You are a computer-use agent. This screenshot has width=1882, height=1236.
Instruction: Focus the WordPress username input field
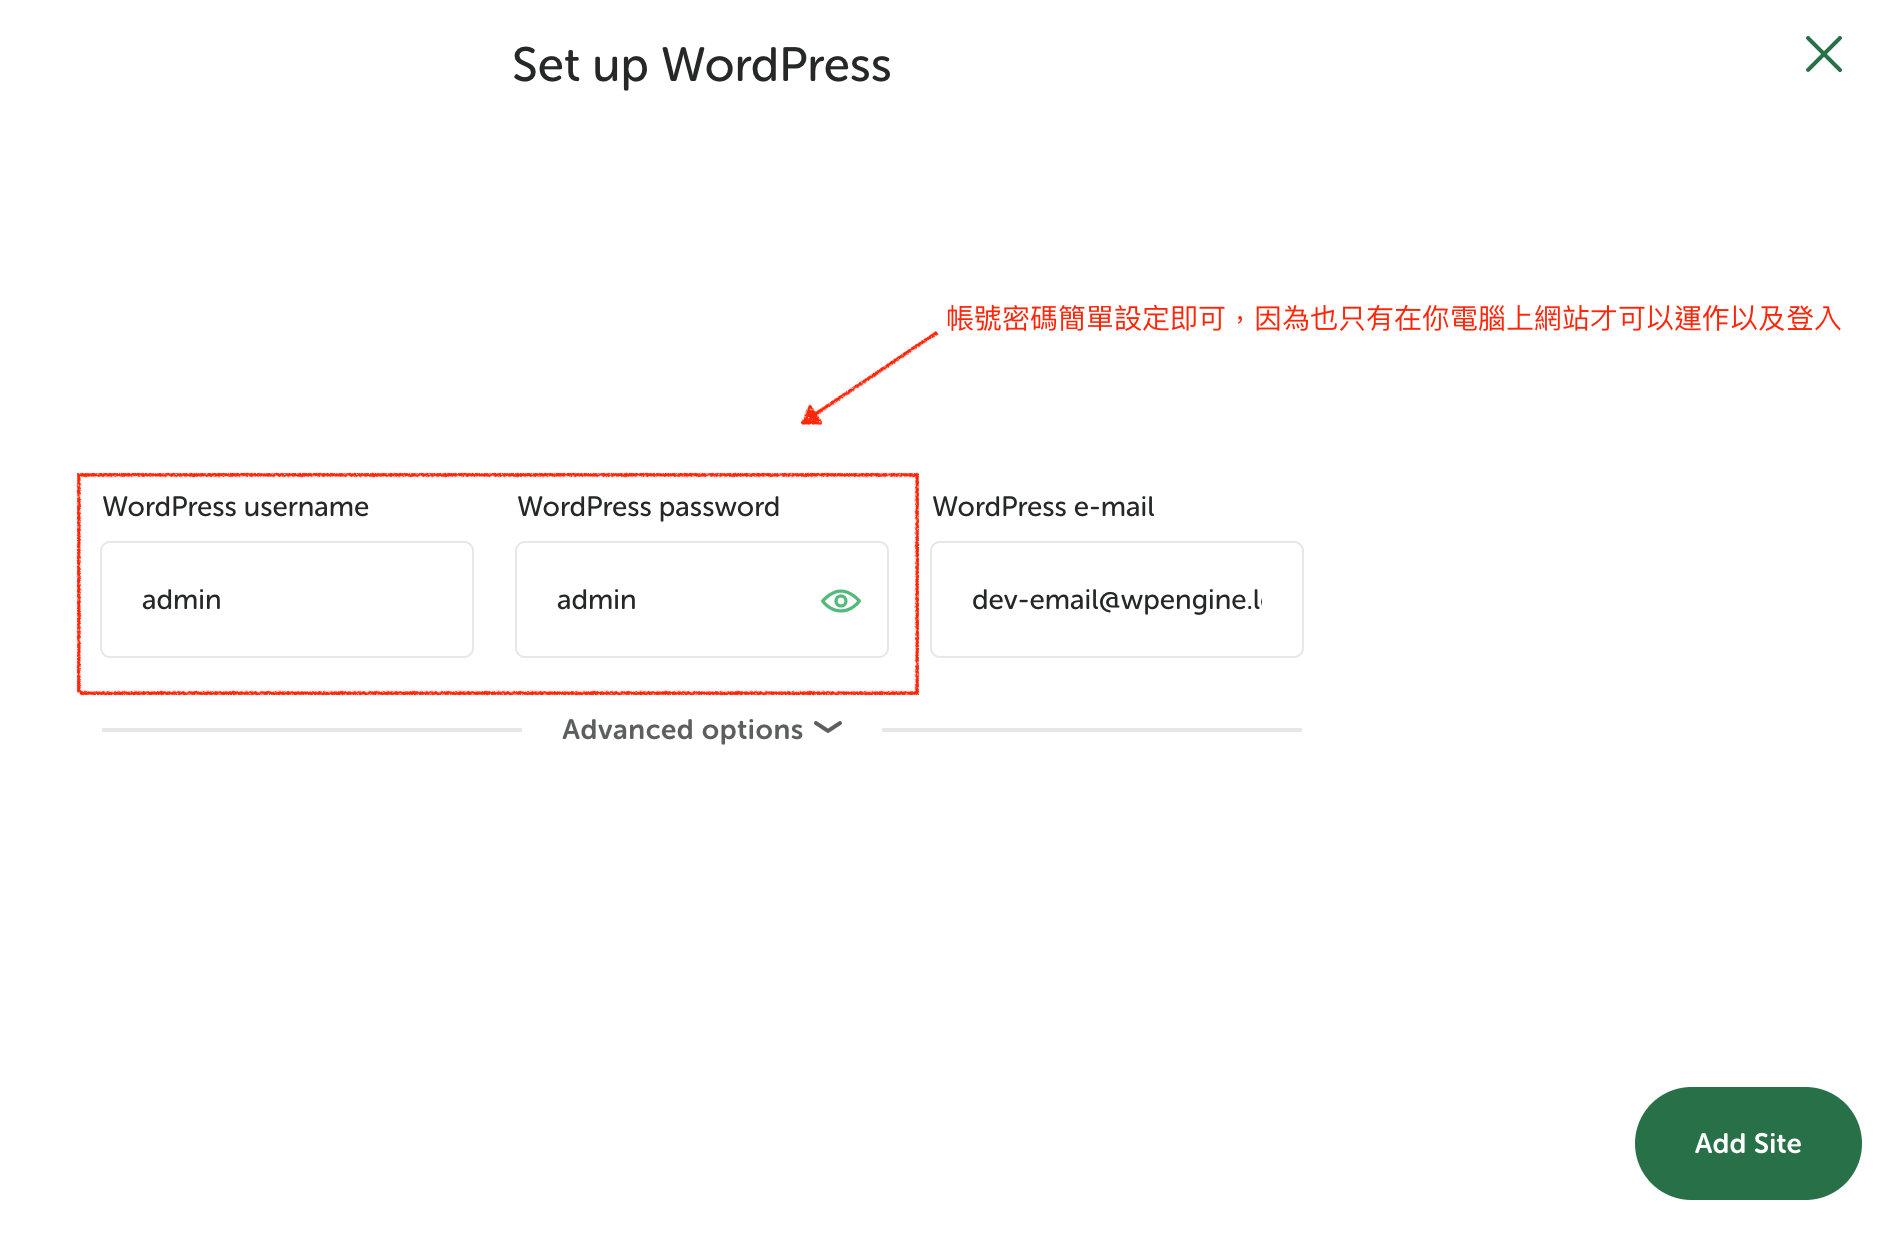click(x=287, y=599)
